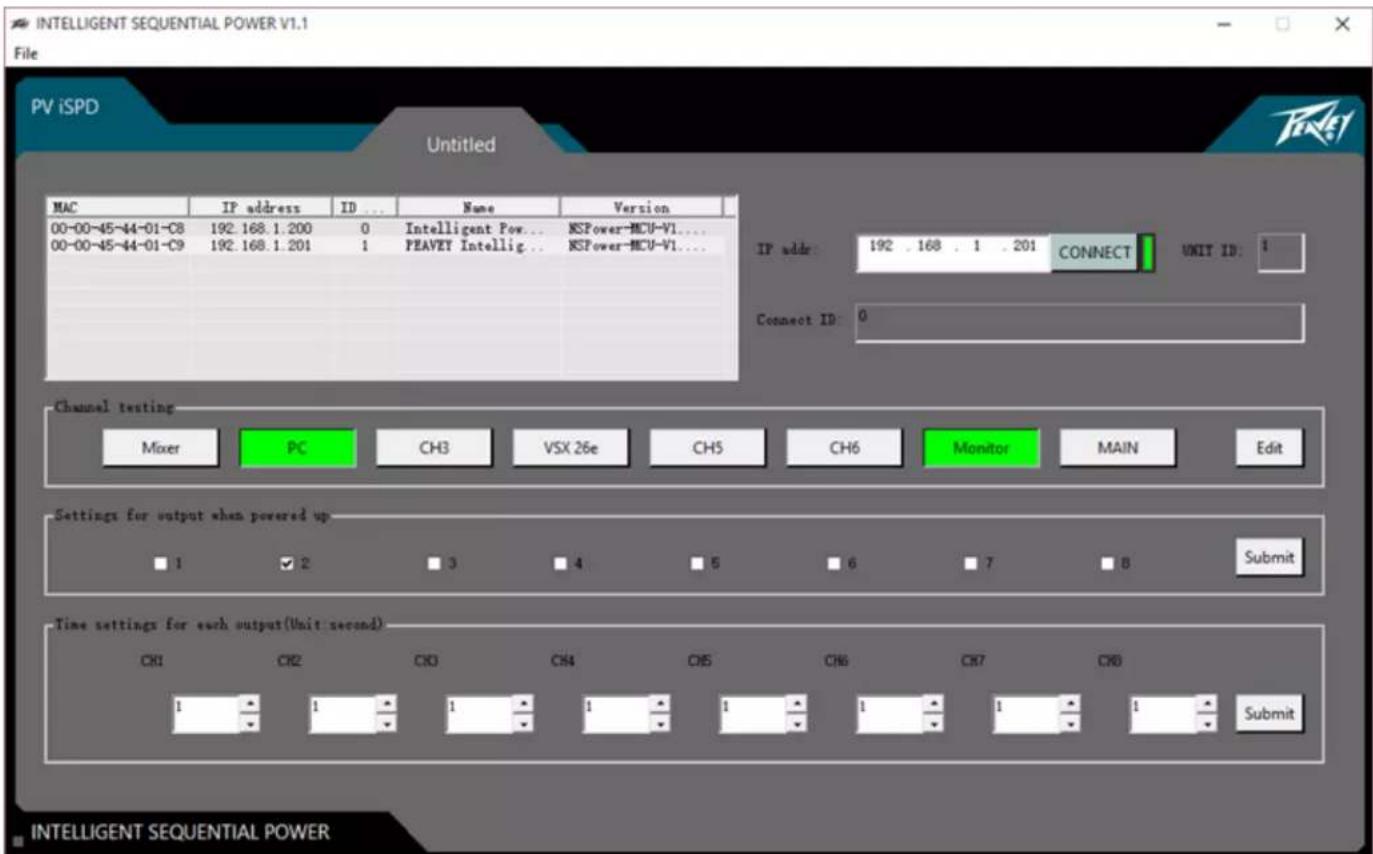Click the CH1 time value field
Viewport: 1373px width, 854px height.
click(x=206, y=714)
